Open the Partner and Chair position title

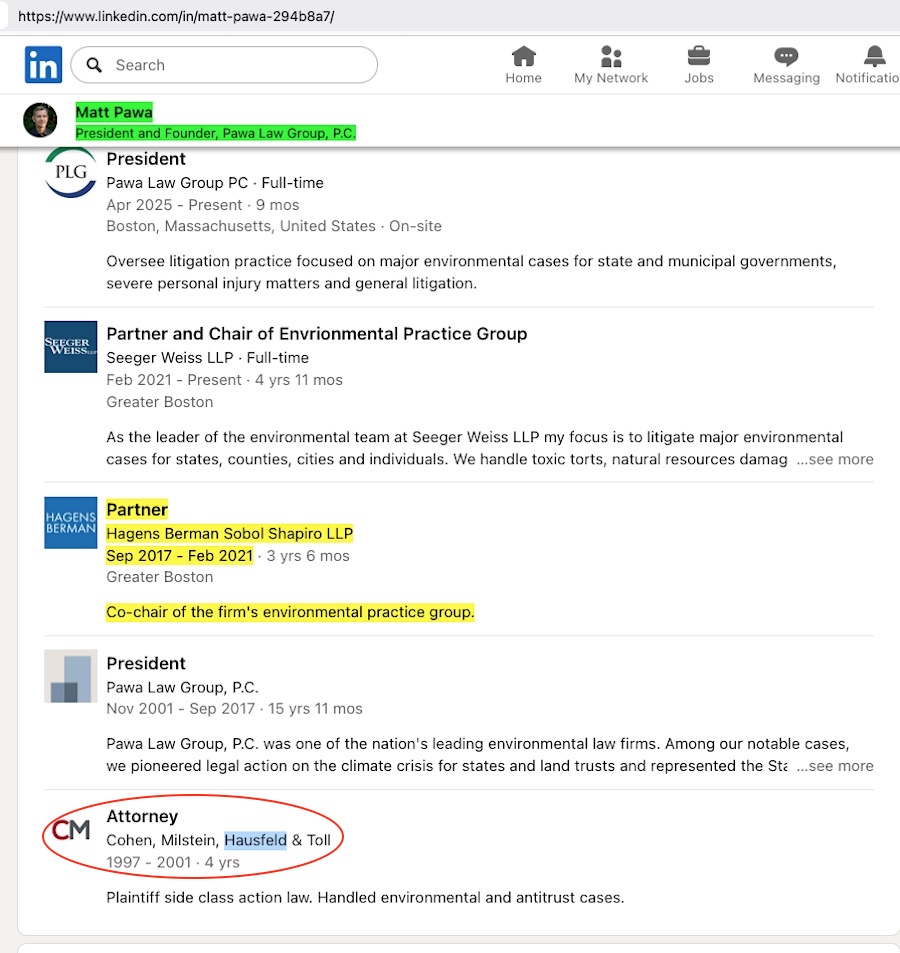316,334
